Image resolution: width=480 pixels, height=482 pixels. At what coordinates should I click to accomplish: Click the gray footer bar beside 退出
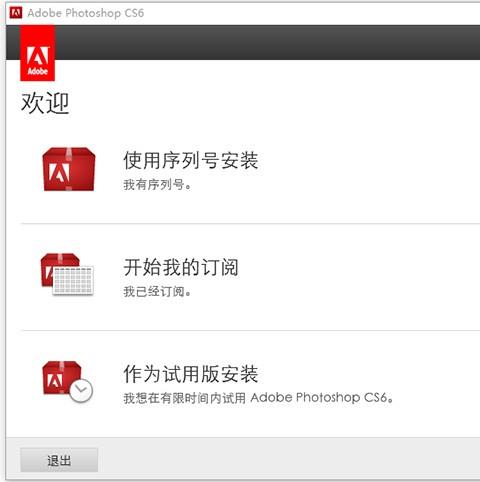[x=289, y=459]
